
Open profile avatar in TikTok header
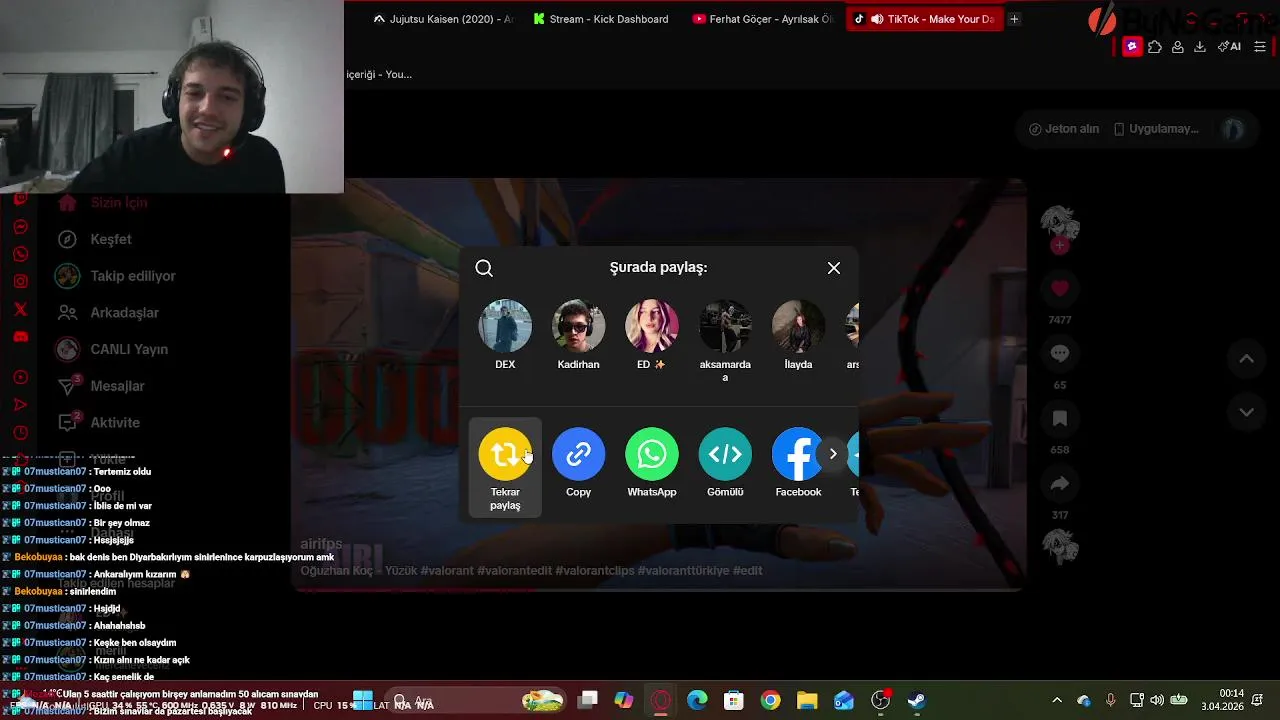(1234, 129)
